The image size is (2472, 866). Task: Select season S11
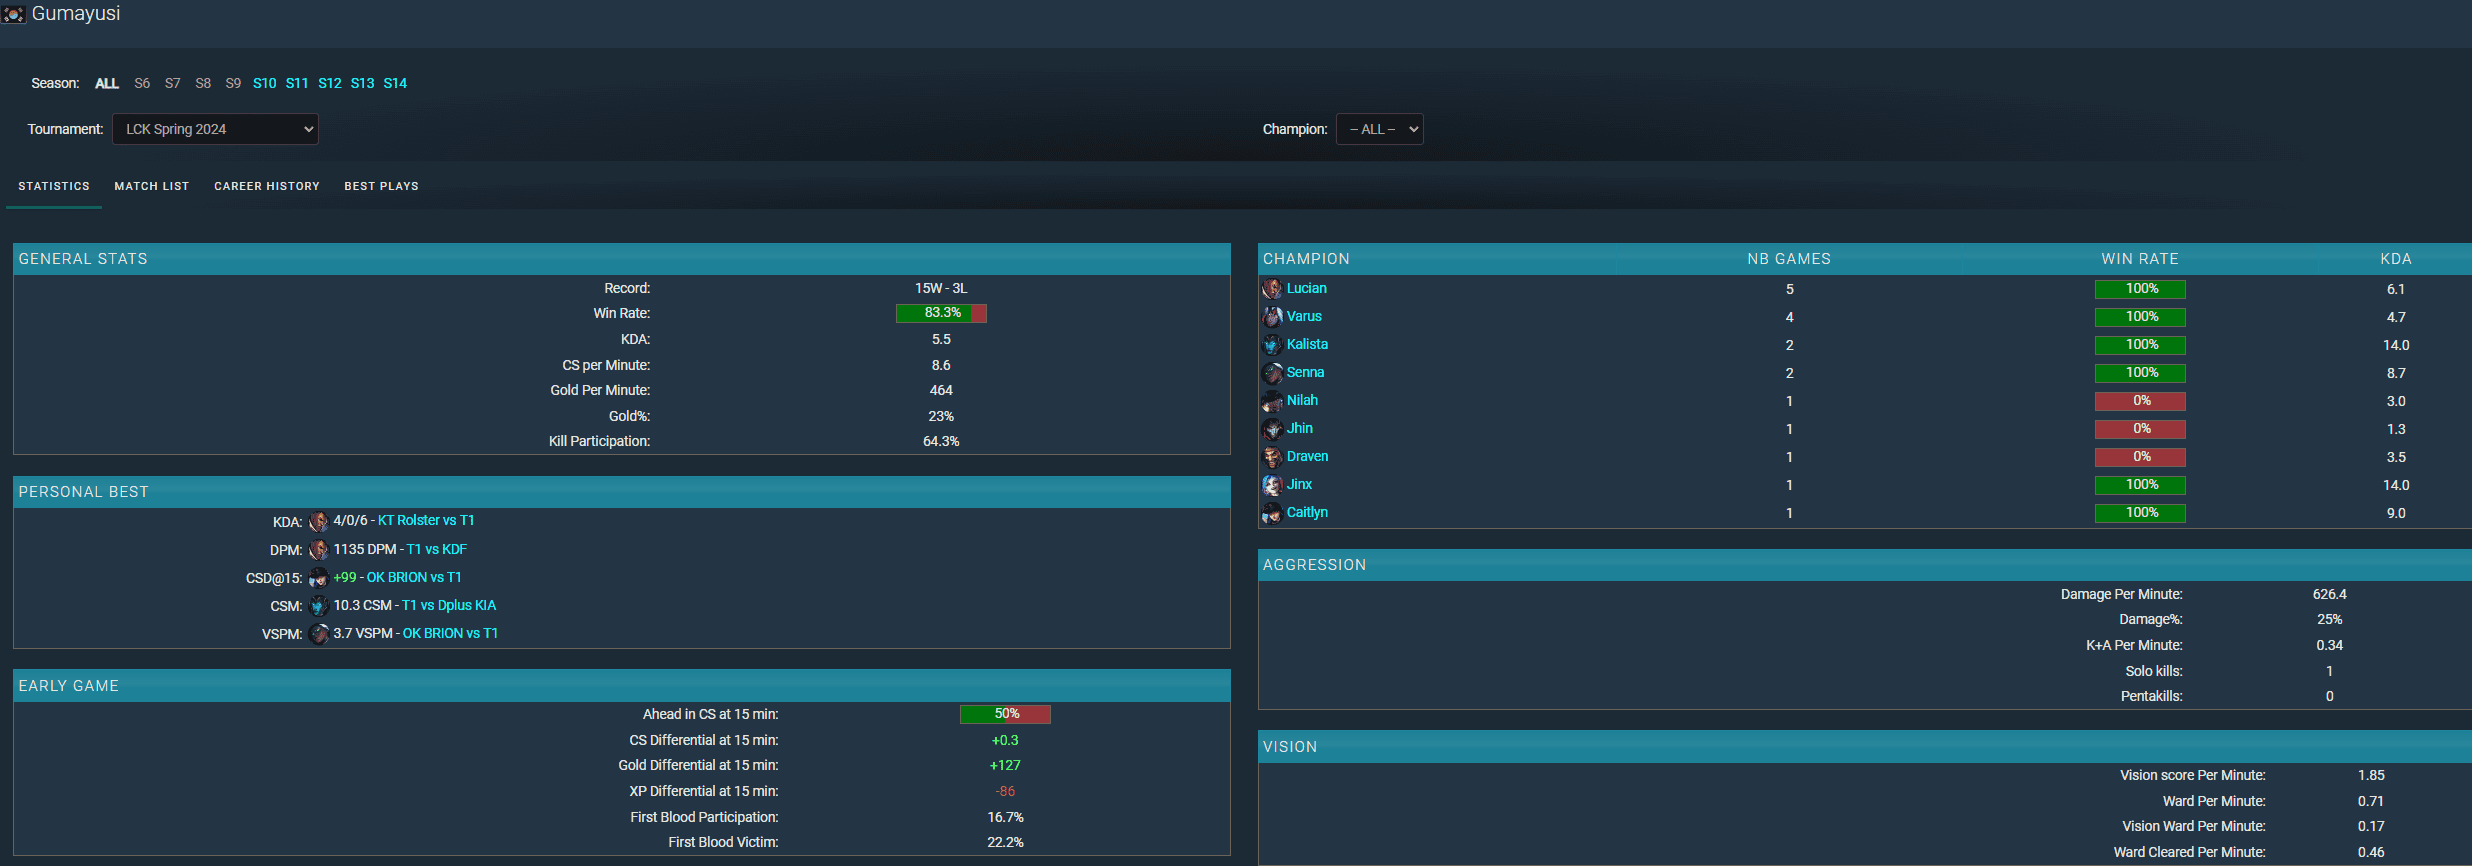[297, 83]
